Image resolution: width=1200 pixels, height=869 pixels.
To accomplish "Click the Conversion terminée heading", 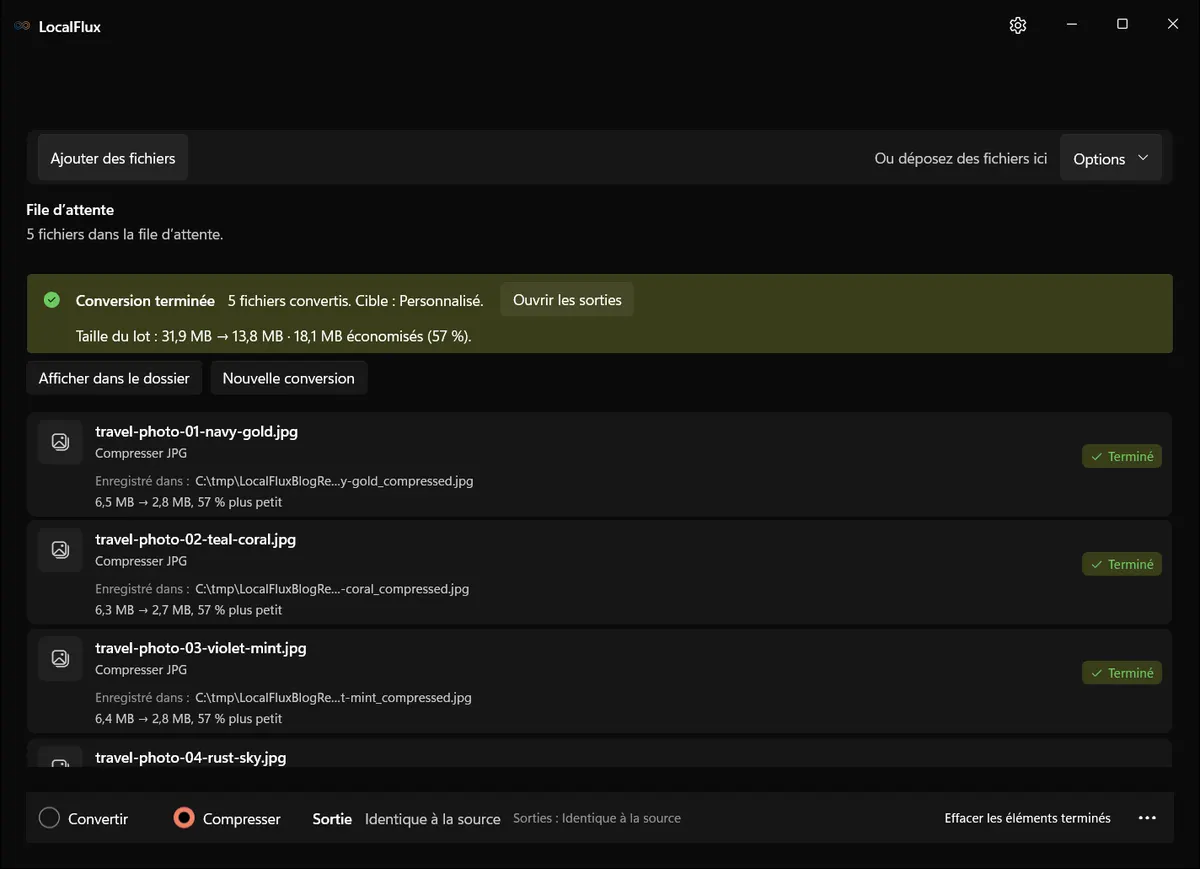I will (x=145, y=300).
